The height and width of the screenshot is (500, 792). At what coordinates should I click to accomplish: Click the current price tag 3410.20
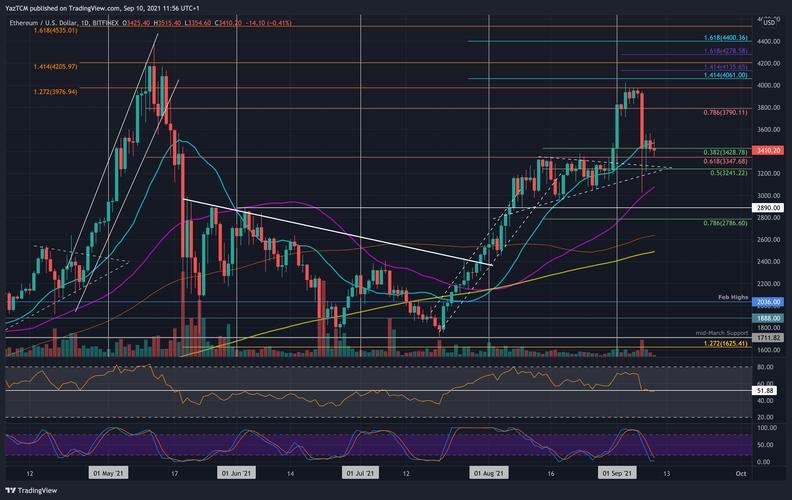[x=770, y=151]
